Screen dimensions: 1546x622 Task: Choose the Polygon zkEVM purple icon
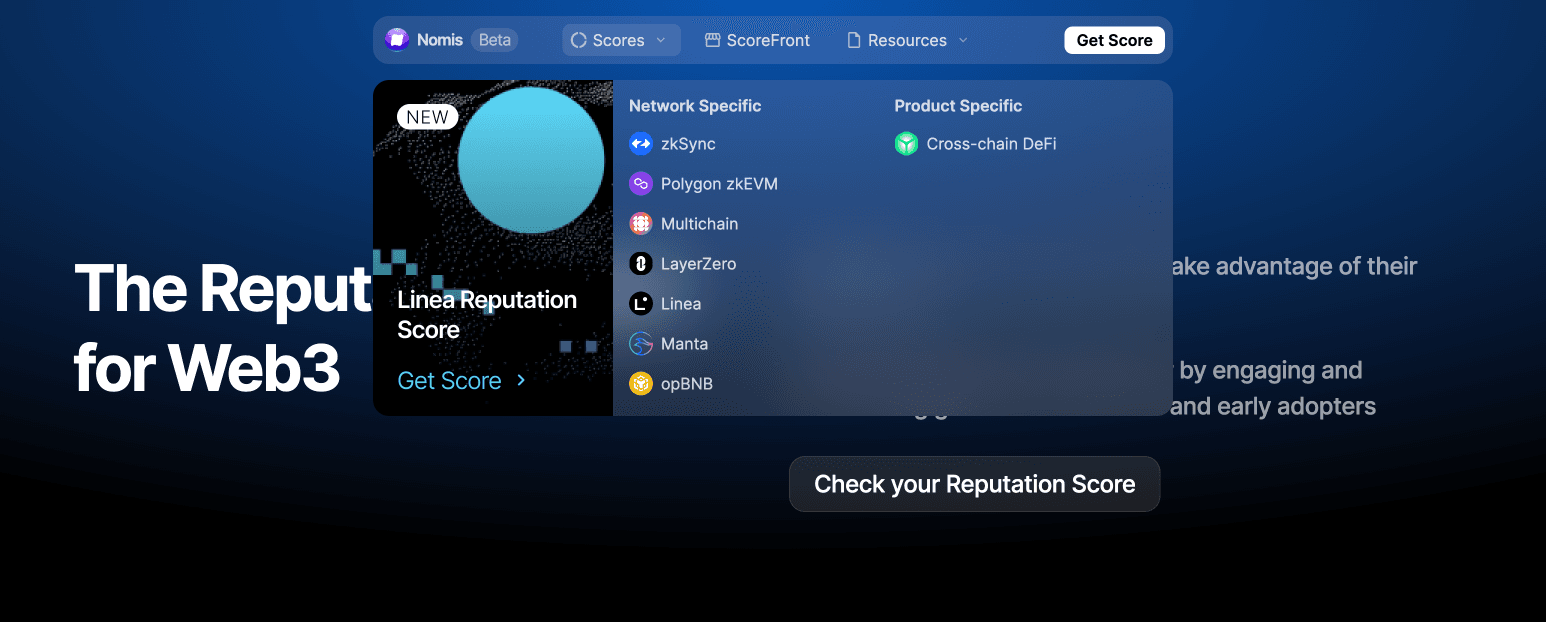pyautogui.click(x=641, y=184)
